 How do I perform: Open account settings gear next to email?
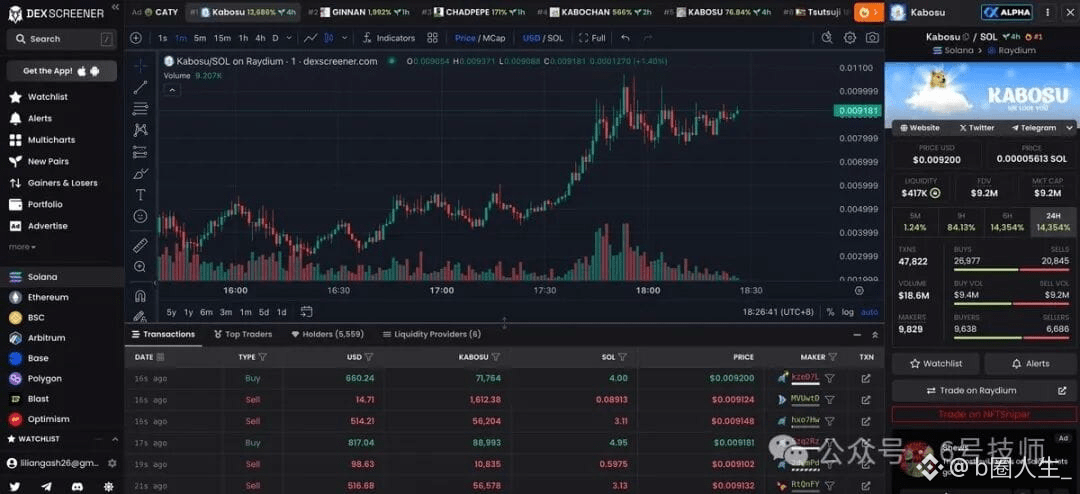coord(112,463)
